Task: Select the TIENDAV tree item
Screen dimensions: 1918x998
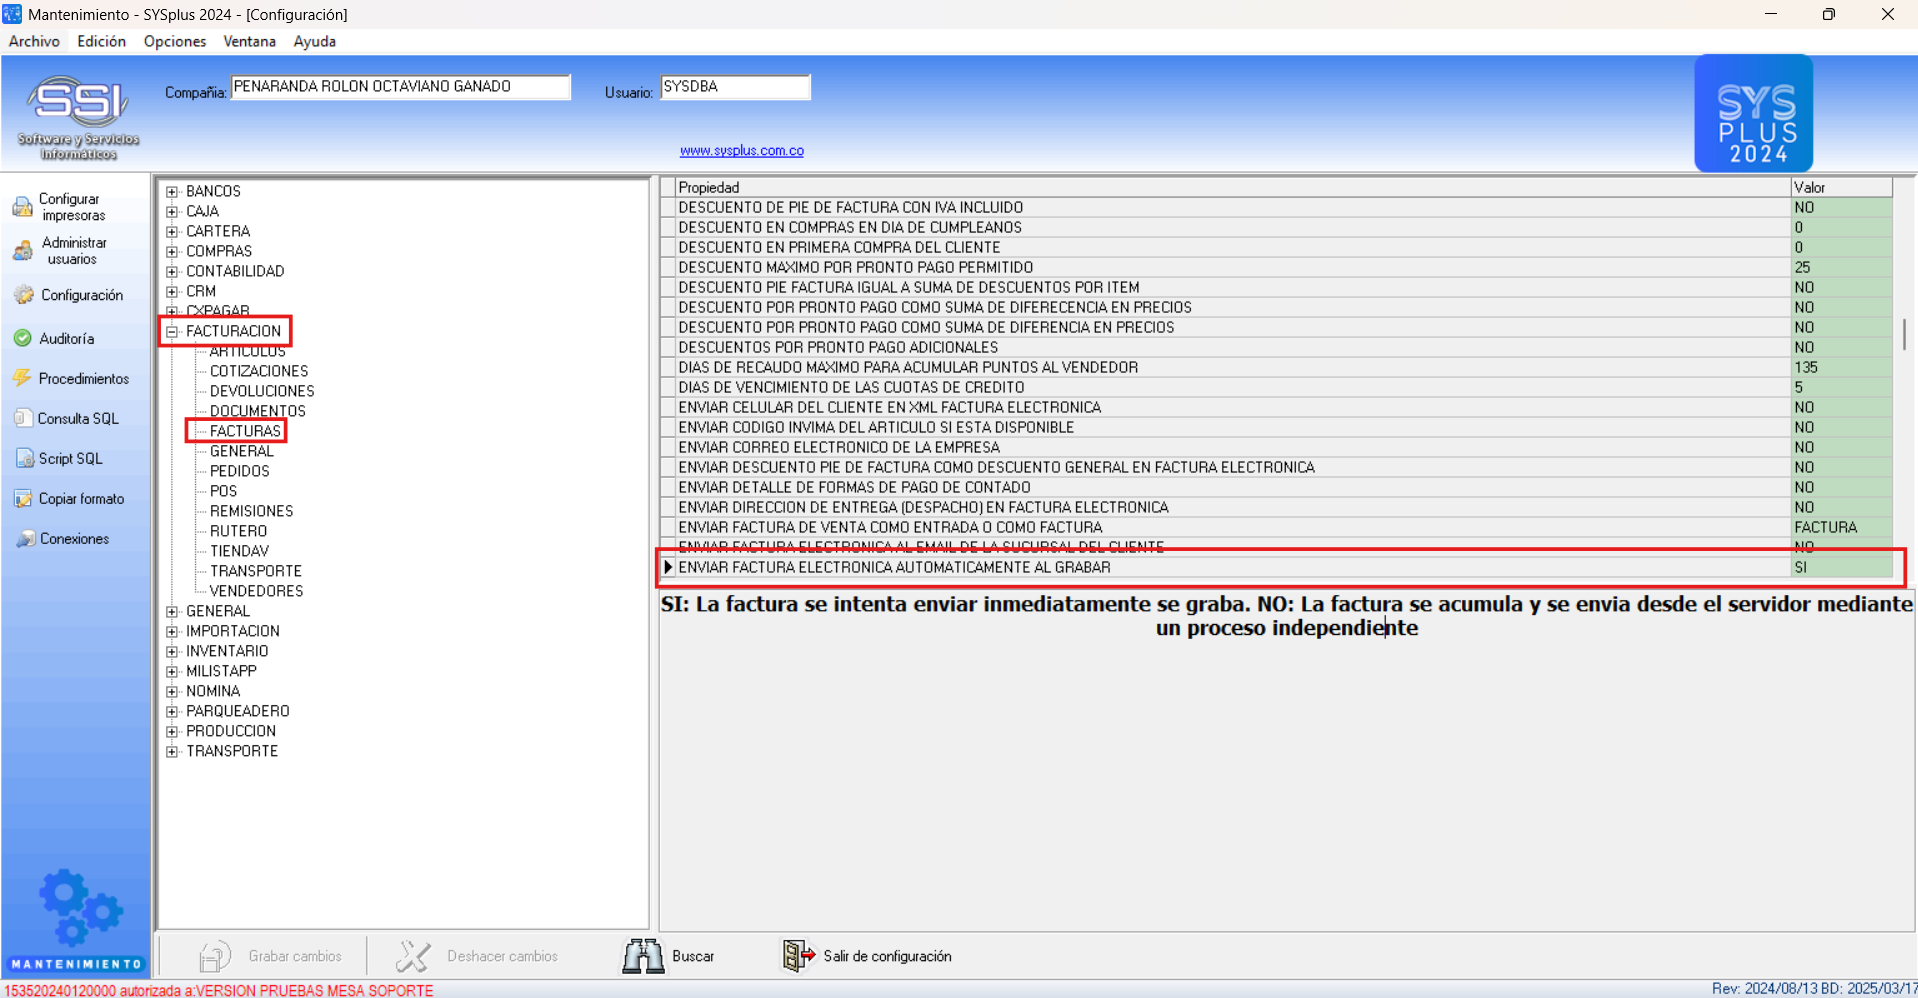Action: (x=239, y=551)
